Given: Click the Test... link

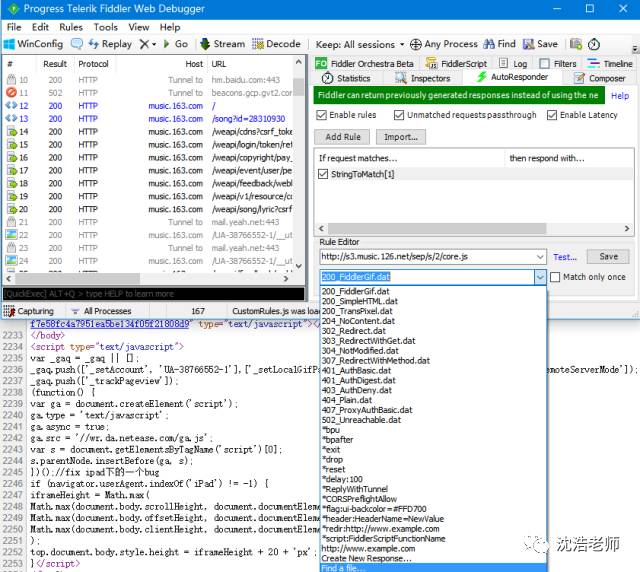Looking at the screenshot, I should [565, 257].
